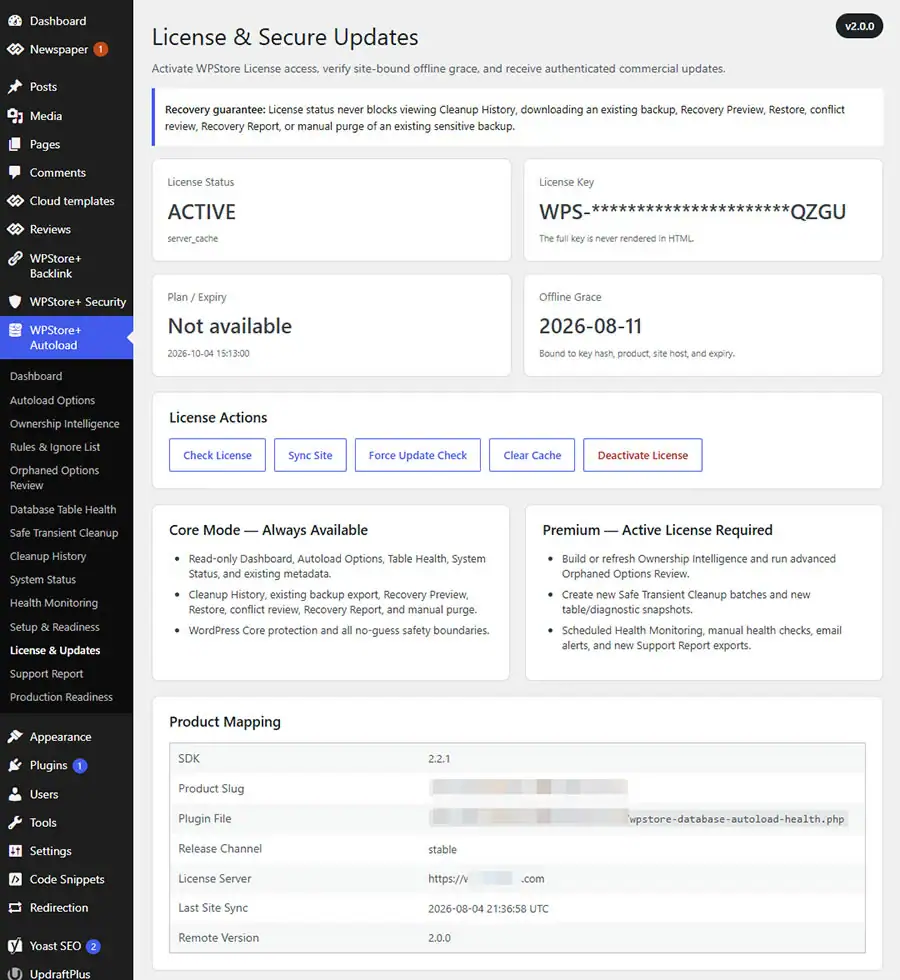Click the ACTIVE license status text
This screenshot has width=900, height=980.
point(202,212)
